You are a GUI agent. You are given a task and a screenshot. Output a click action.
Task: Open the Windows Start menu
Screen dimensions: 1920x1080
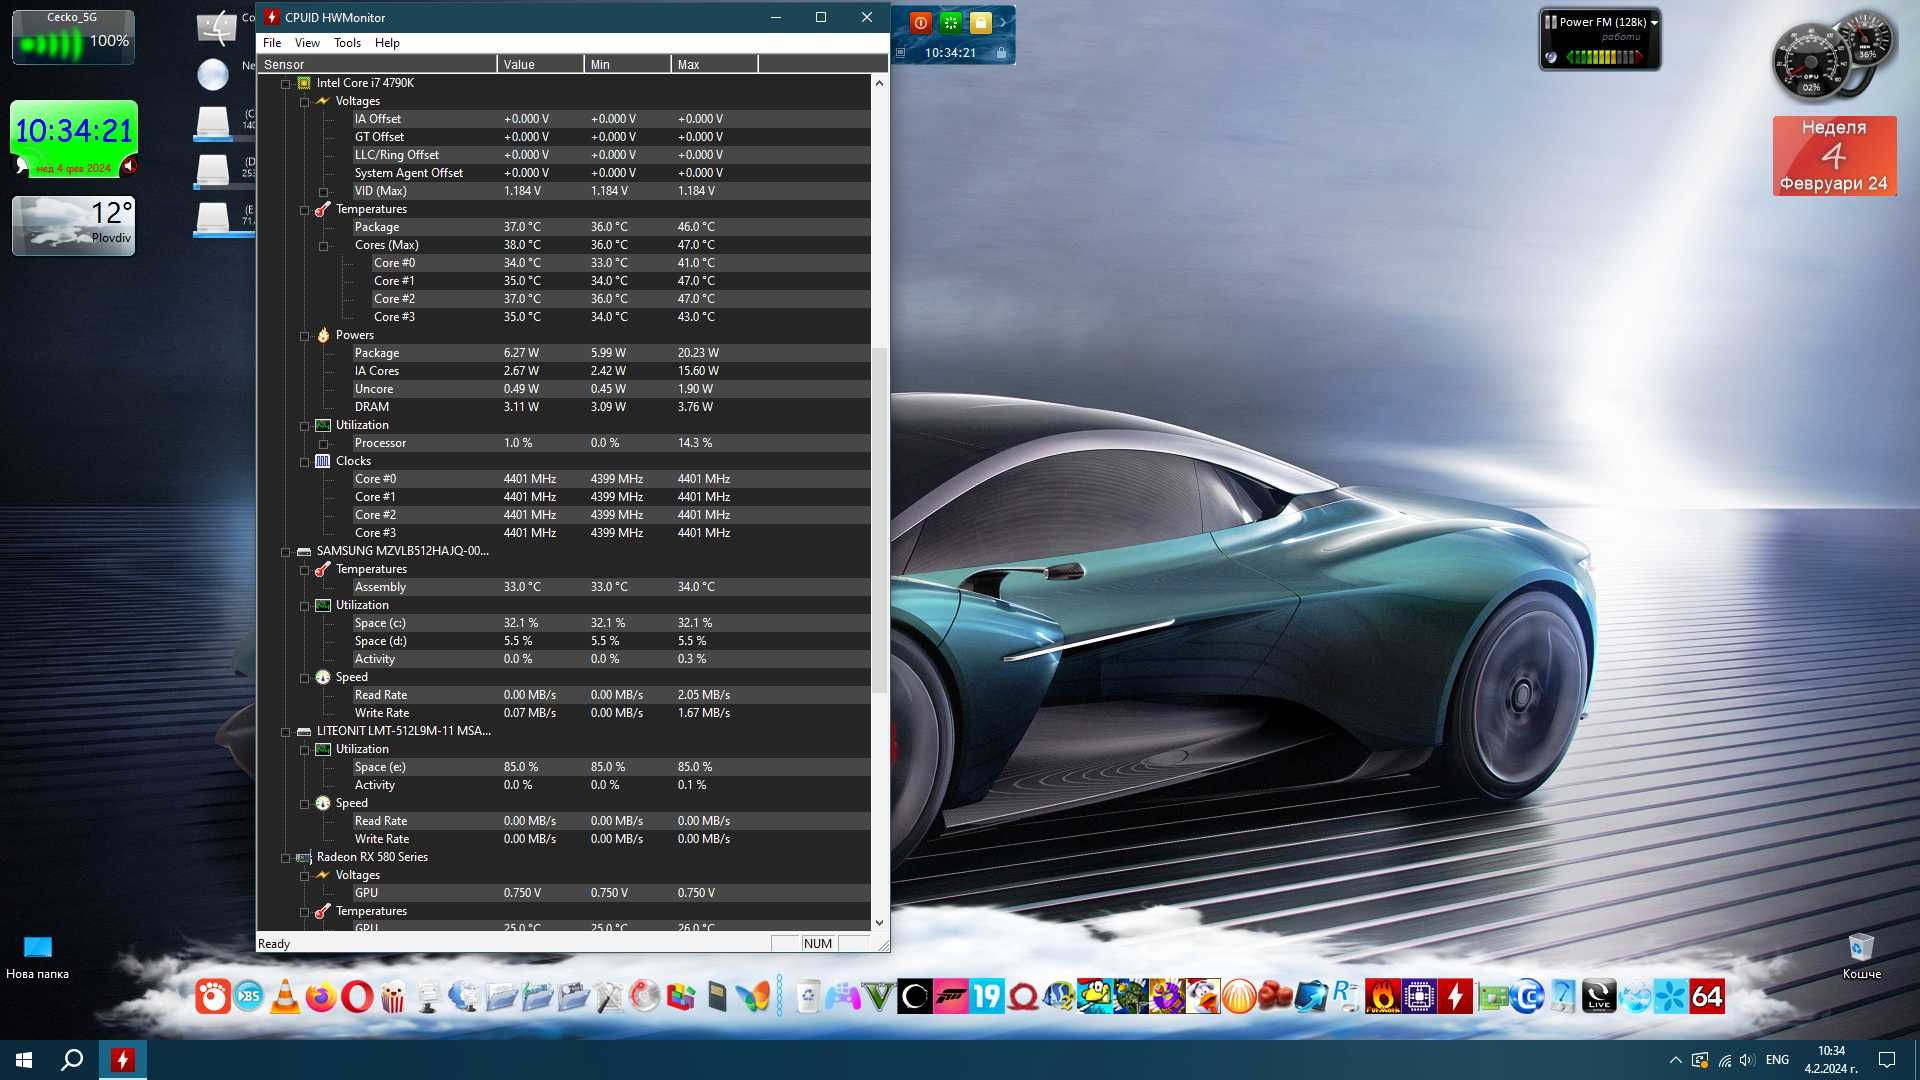click(24, 1060)
